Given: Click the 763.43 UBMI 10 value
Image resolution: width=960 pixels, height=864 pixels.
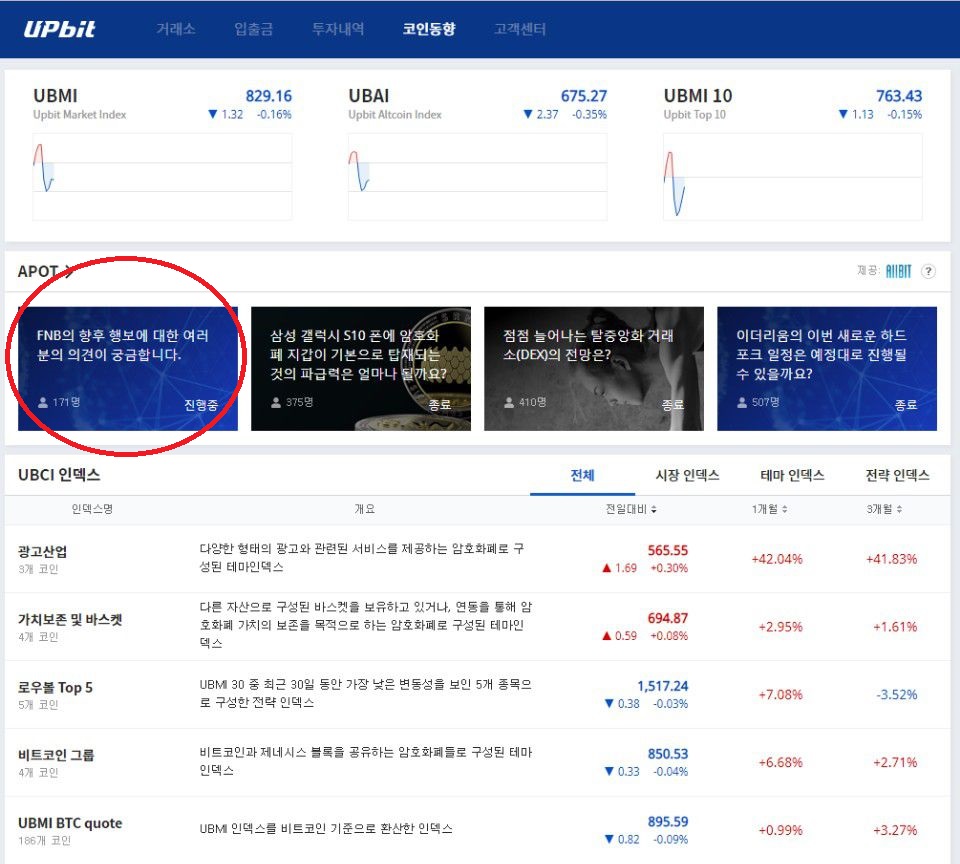Looking at the screenshot, I should 899,96.
